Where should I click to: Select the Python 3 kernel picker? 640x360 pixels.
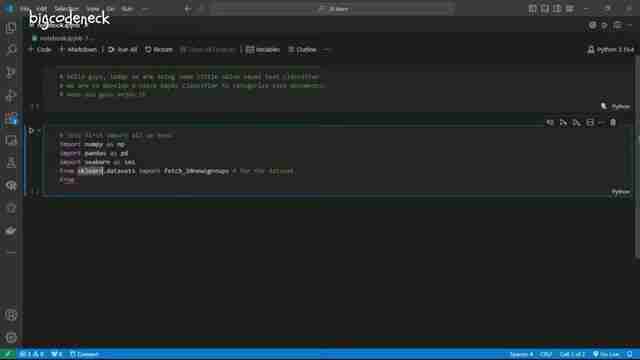(x=611, y=50)
